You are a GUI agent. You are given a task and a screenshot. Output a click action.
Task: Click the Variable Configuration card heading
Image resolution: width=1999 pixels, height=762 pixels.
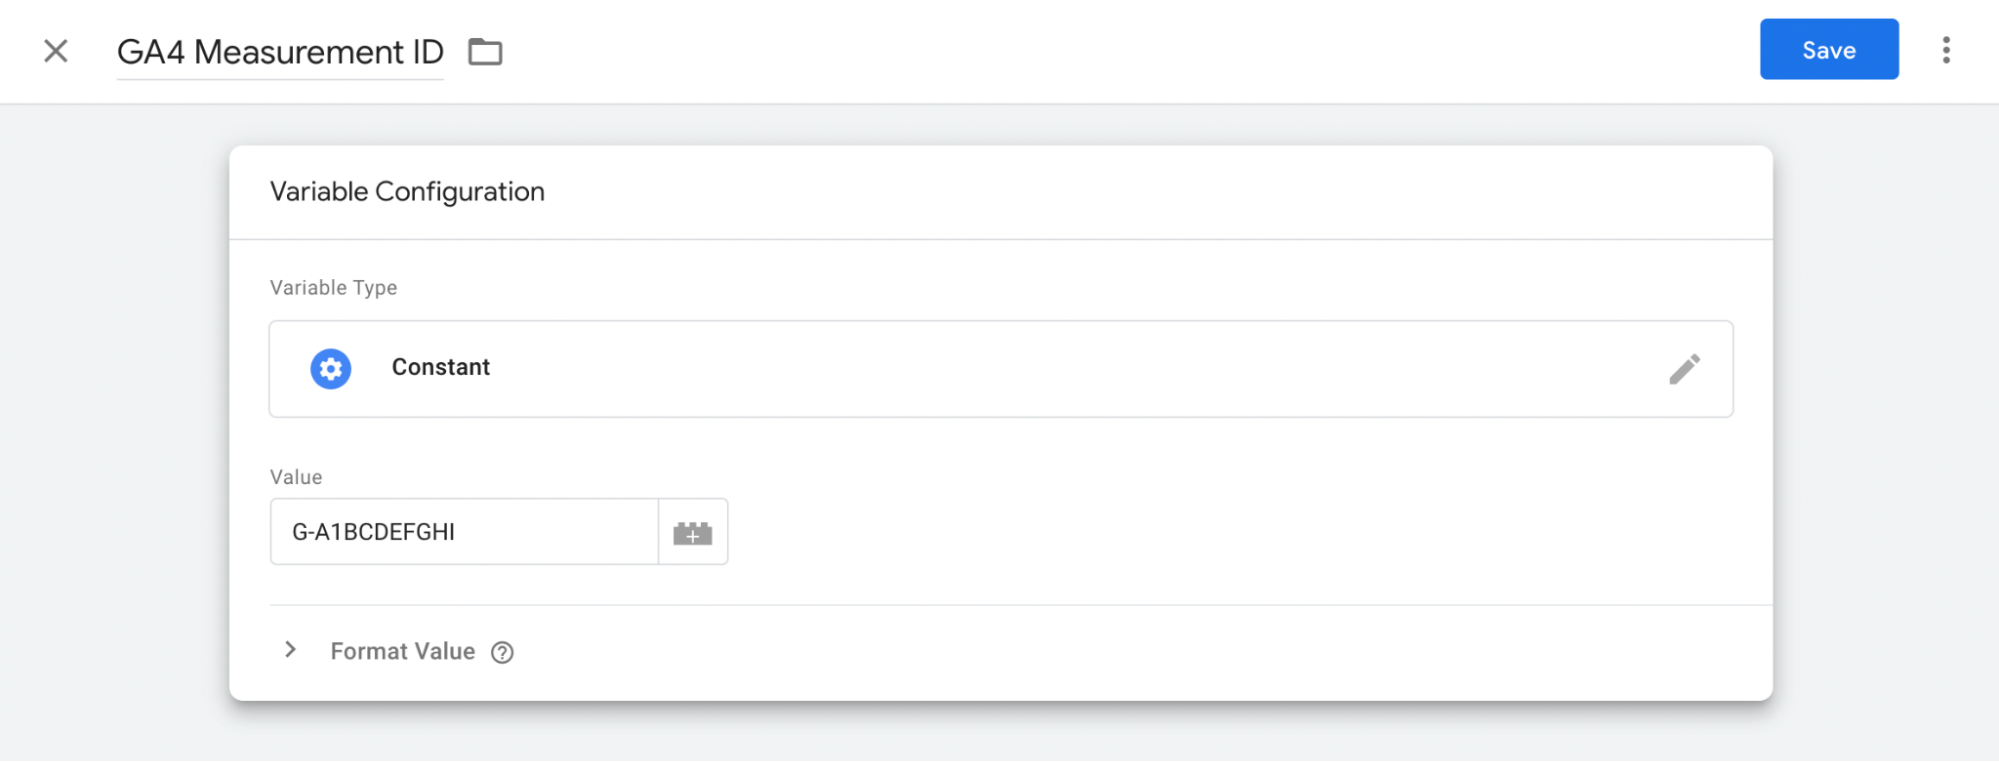pyautogui.click(x=407, y=192)
